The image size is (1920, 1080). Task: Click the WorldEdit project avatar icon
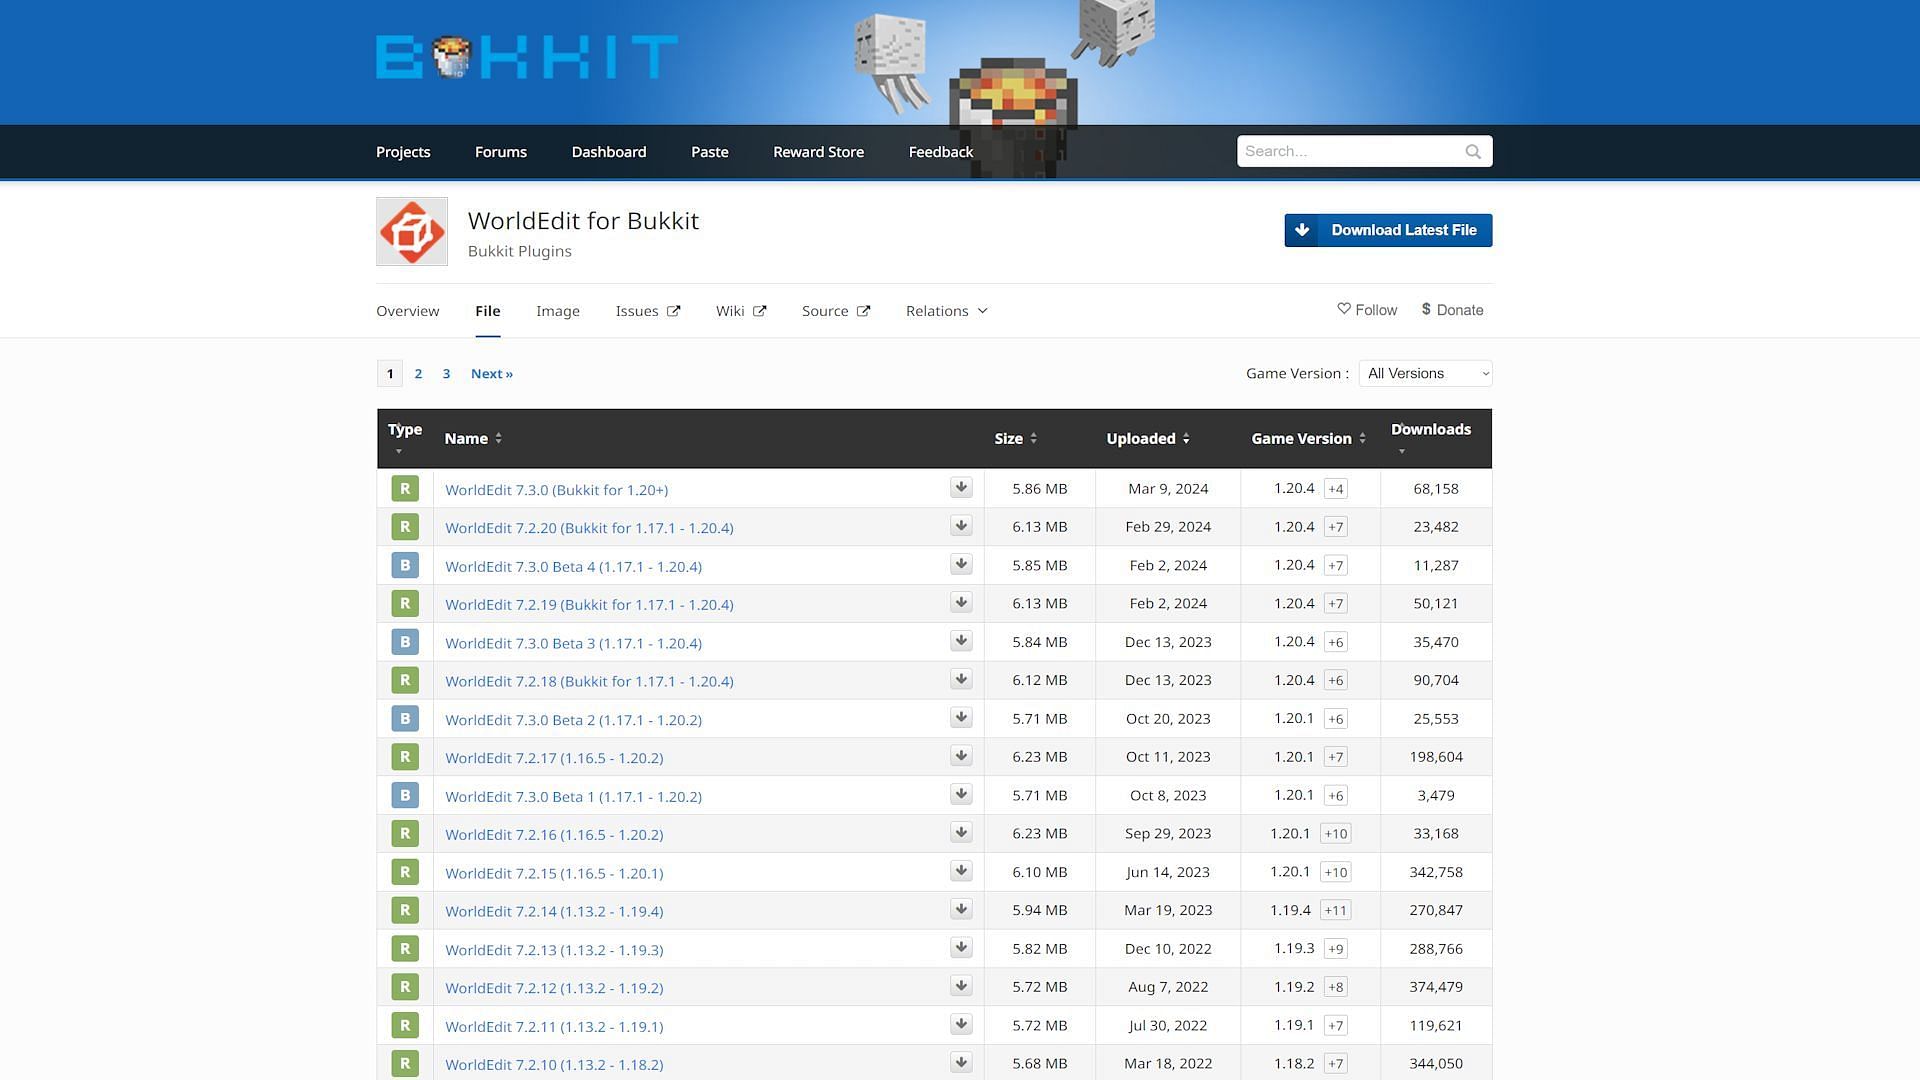pyautogui.click(x=412, y=231)
